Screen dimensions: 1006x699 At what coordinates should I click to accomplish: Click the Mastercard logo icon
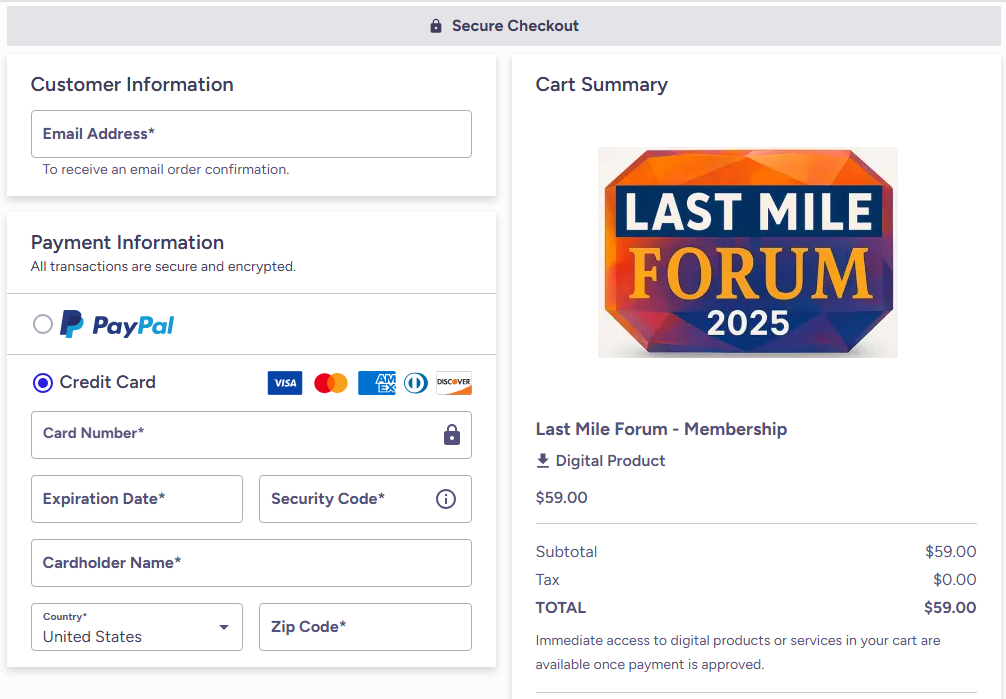331,383
